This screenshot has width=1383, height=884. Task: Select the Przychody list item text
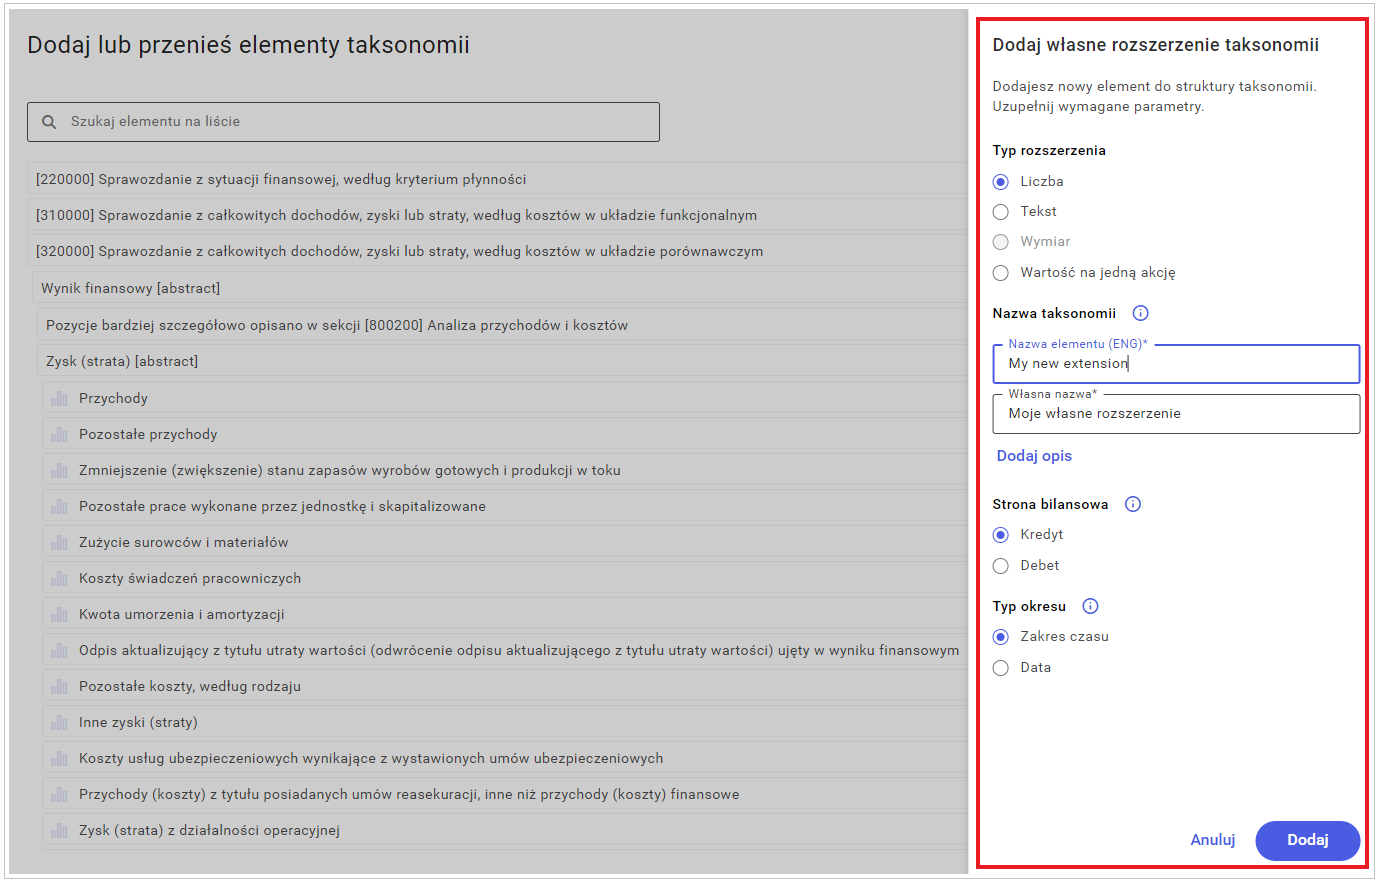coord(113,399)
